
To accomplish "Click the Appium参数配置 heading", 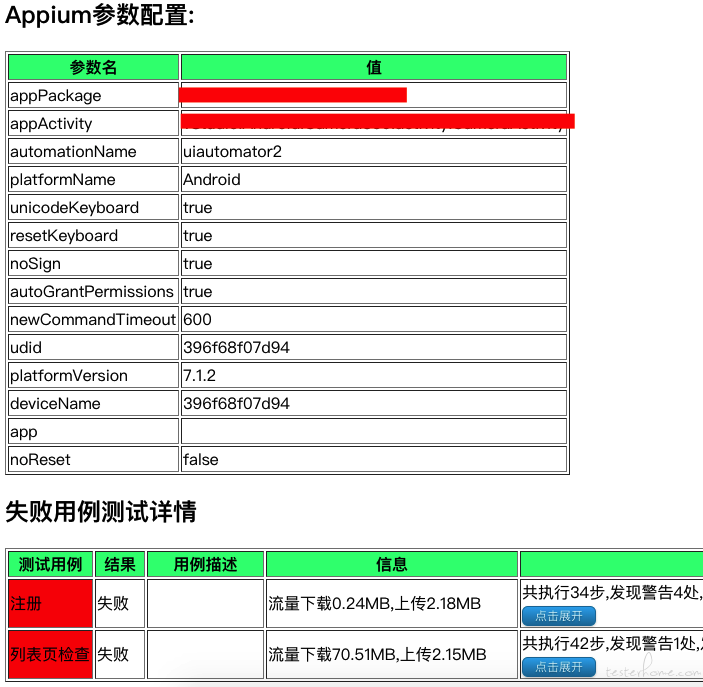I will (x=100, y=15).
